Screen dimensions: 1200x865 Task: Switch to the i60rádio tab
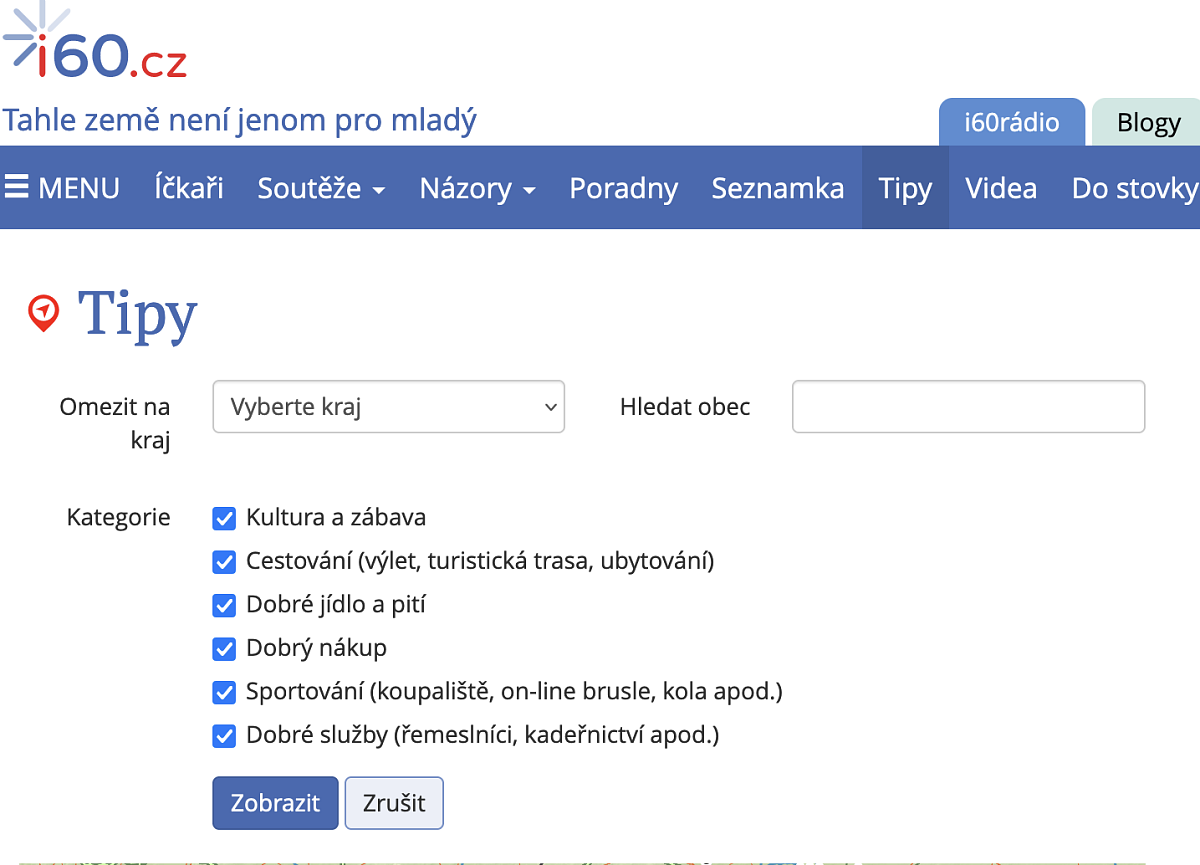point(1011,122)
